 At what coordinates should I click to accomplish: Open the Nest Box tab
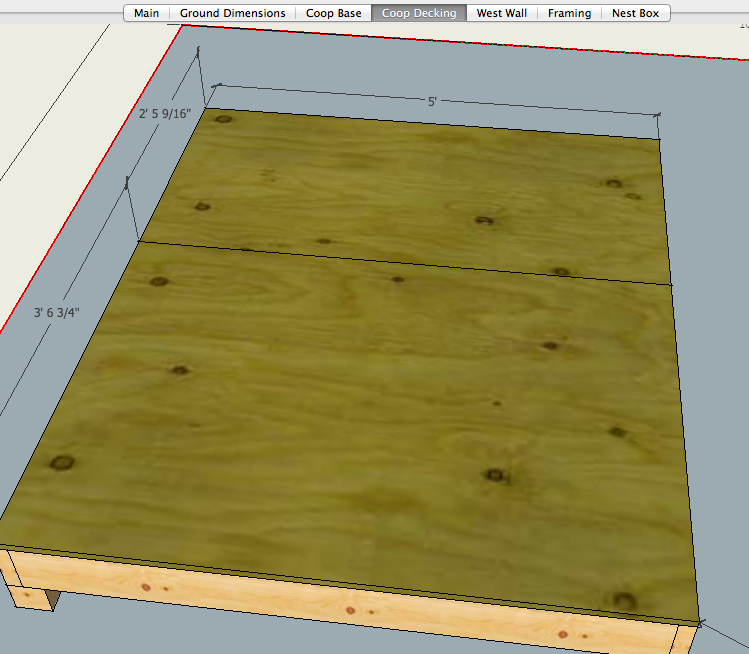635,13
